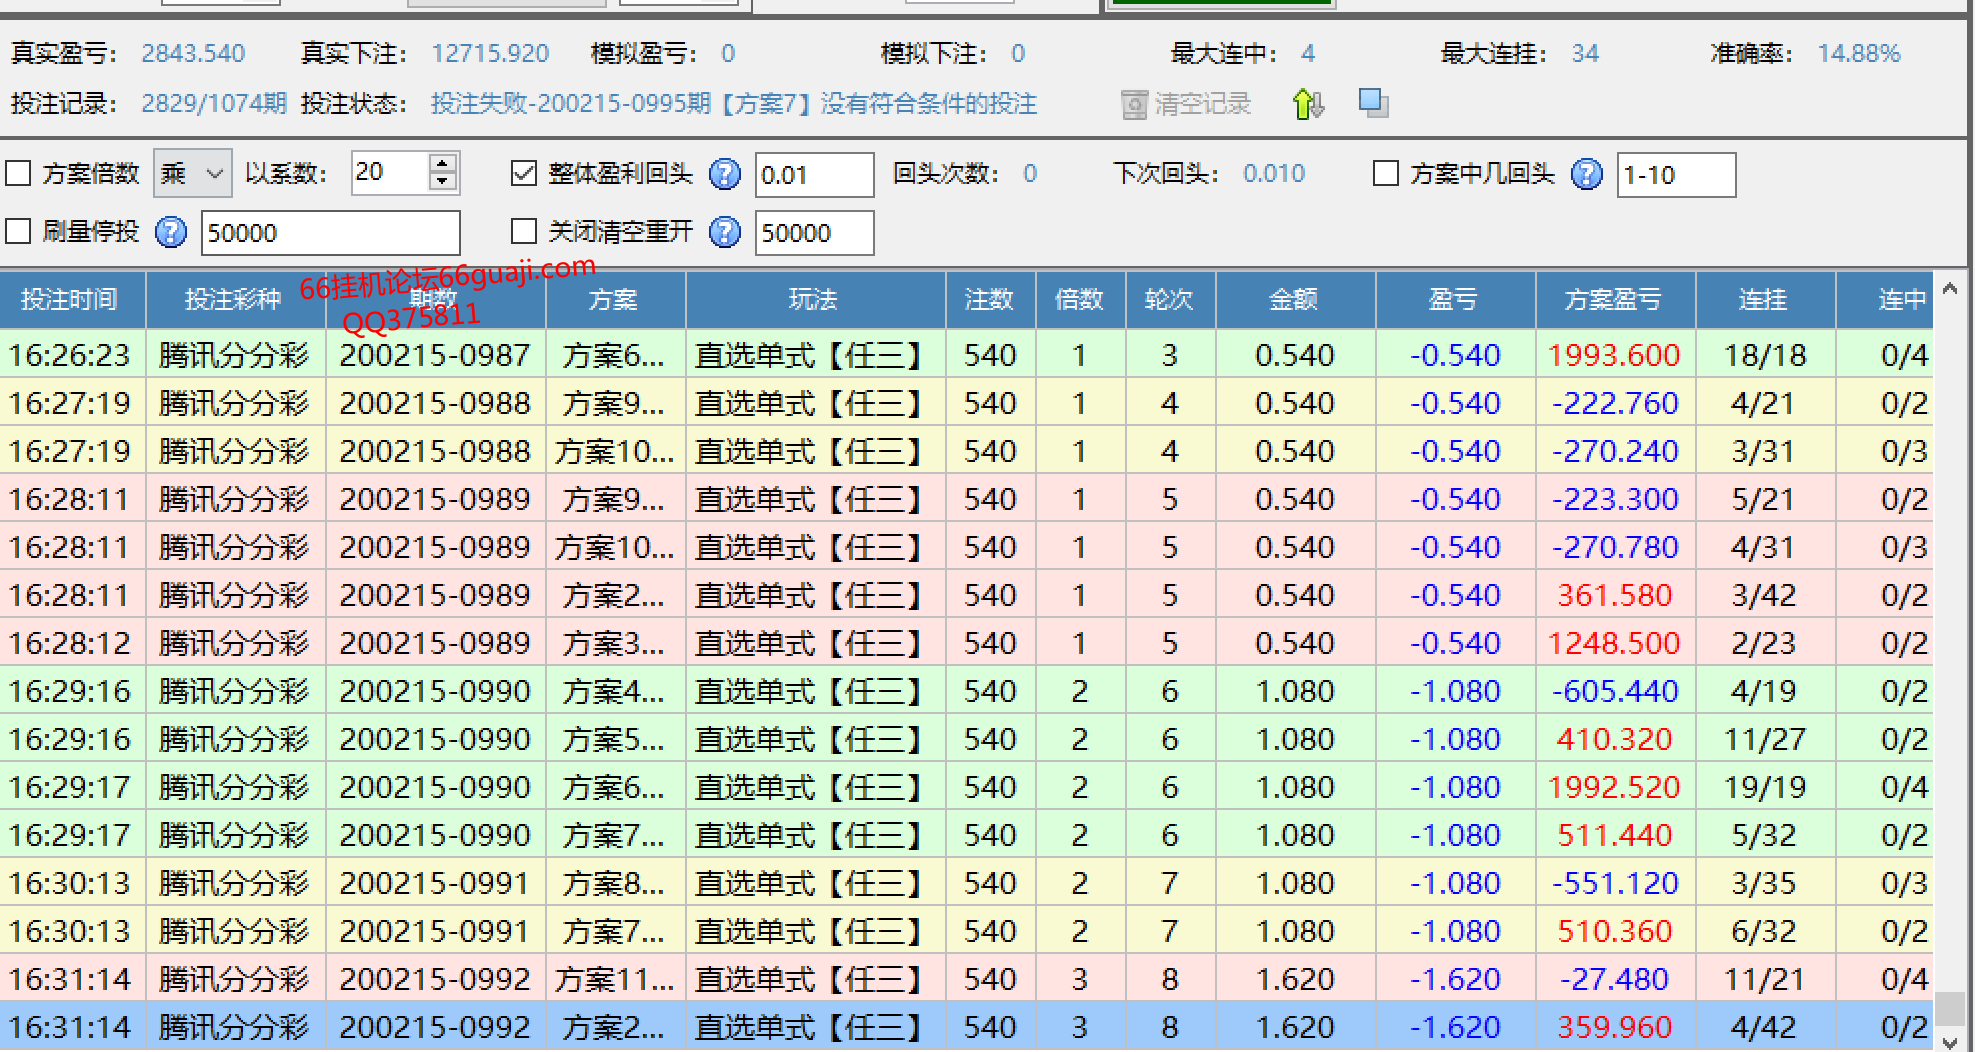Click the -551.120 plan profit cell
Image resolution: width=1975 pixels, height=1052 pixels.
tap(1615, 883)
